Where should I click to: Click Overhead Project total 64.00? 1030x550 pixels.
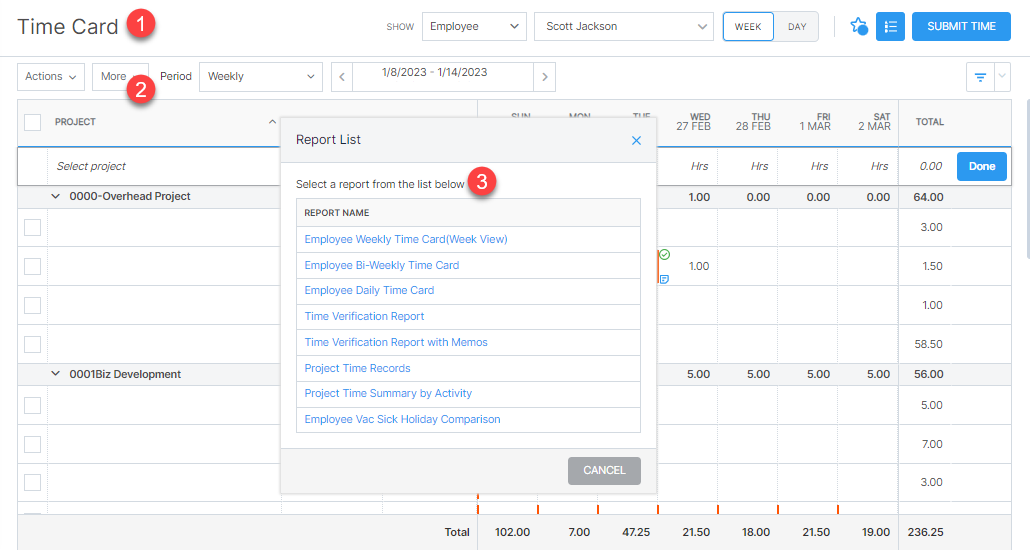[x=928, y=197]
